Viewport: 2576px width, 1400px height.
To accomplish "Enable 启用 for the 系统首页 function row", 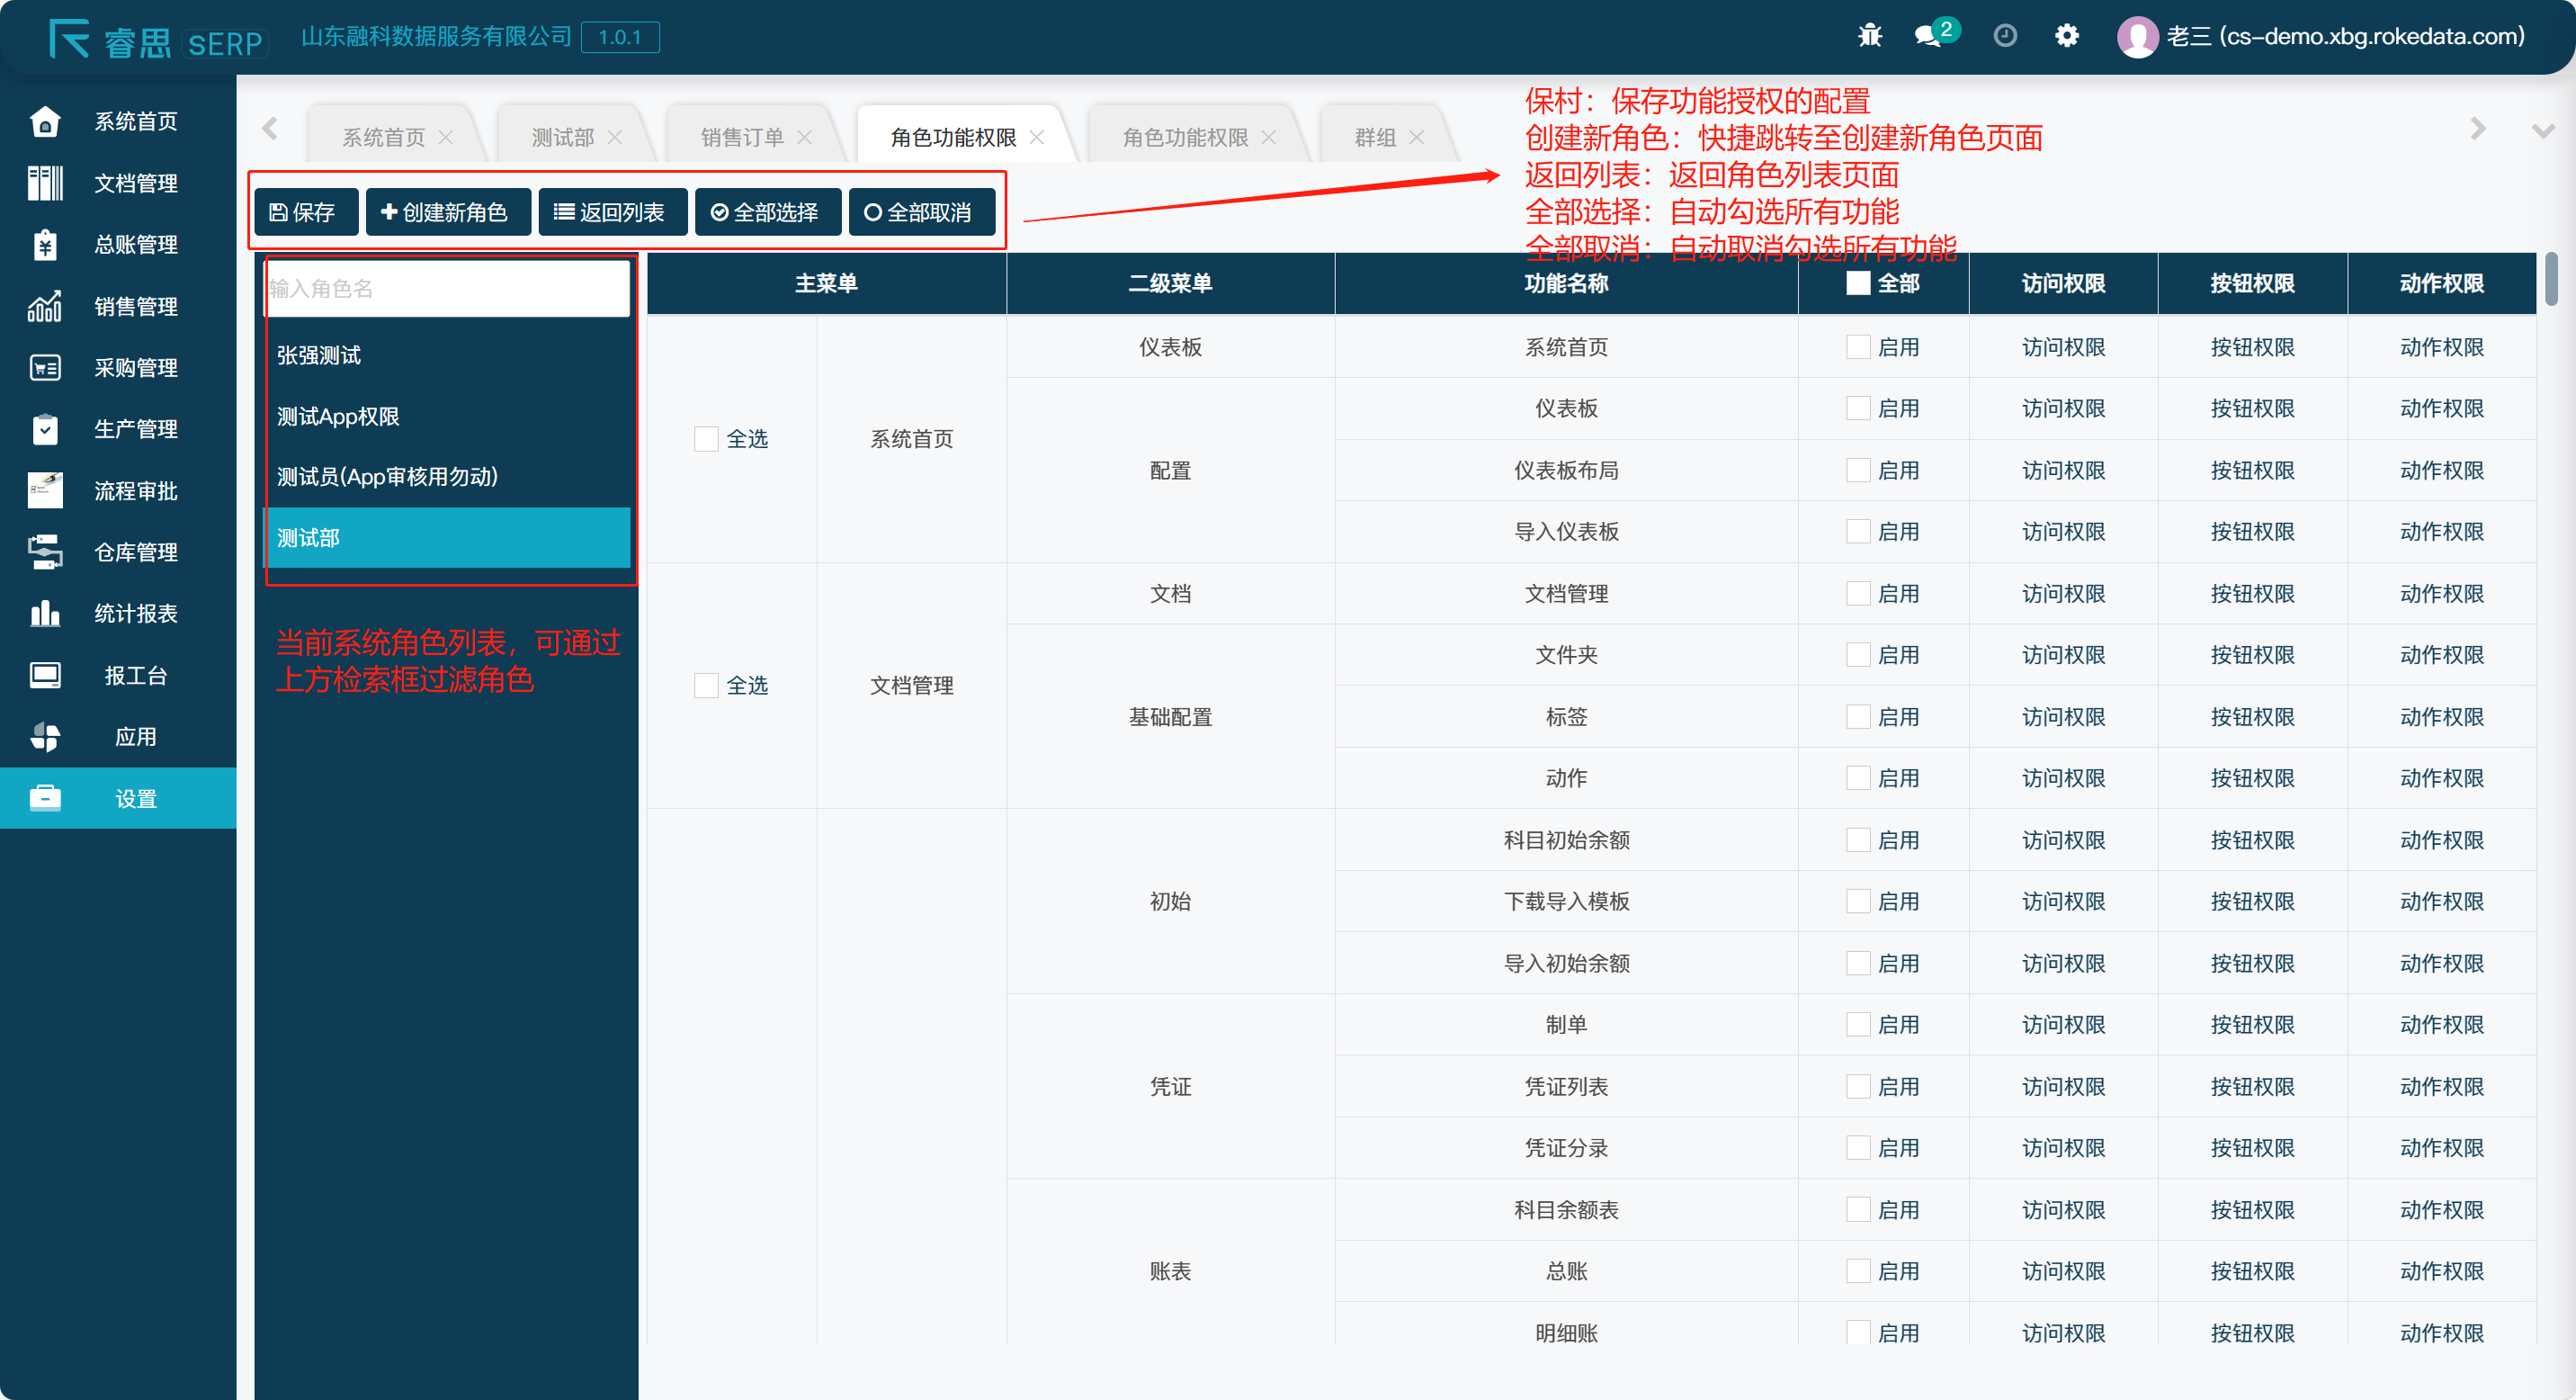I will coord(1857,347).
